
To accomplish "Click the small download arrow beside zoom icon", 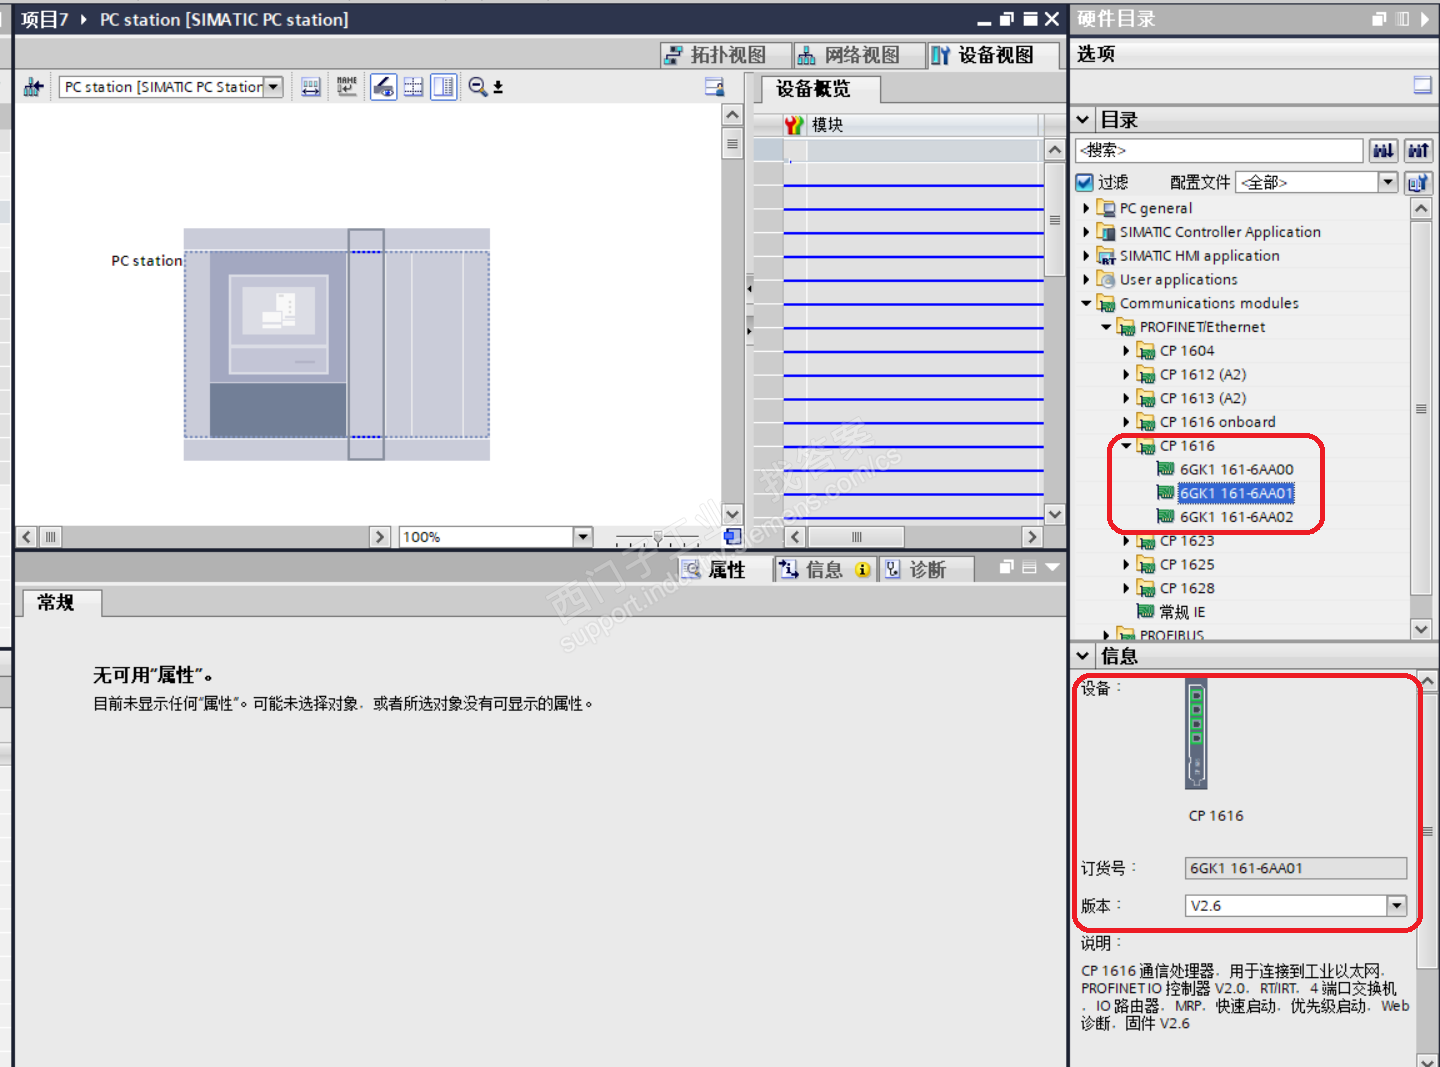I will pyautogui.click(x=498, y=87).
